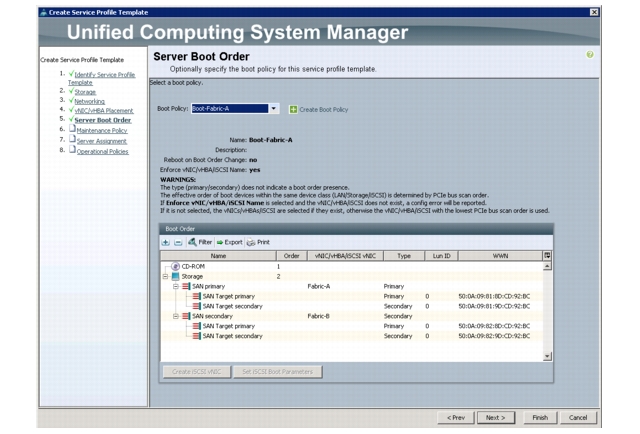Collapse the Storage tree node
Image resolution: width=640 pixels, height=434 pixels.
pos(165,276)
